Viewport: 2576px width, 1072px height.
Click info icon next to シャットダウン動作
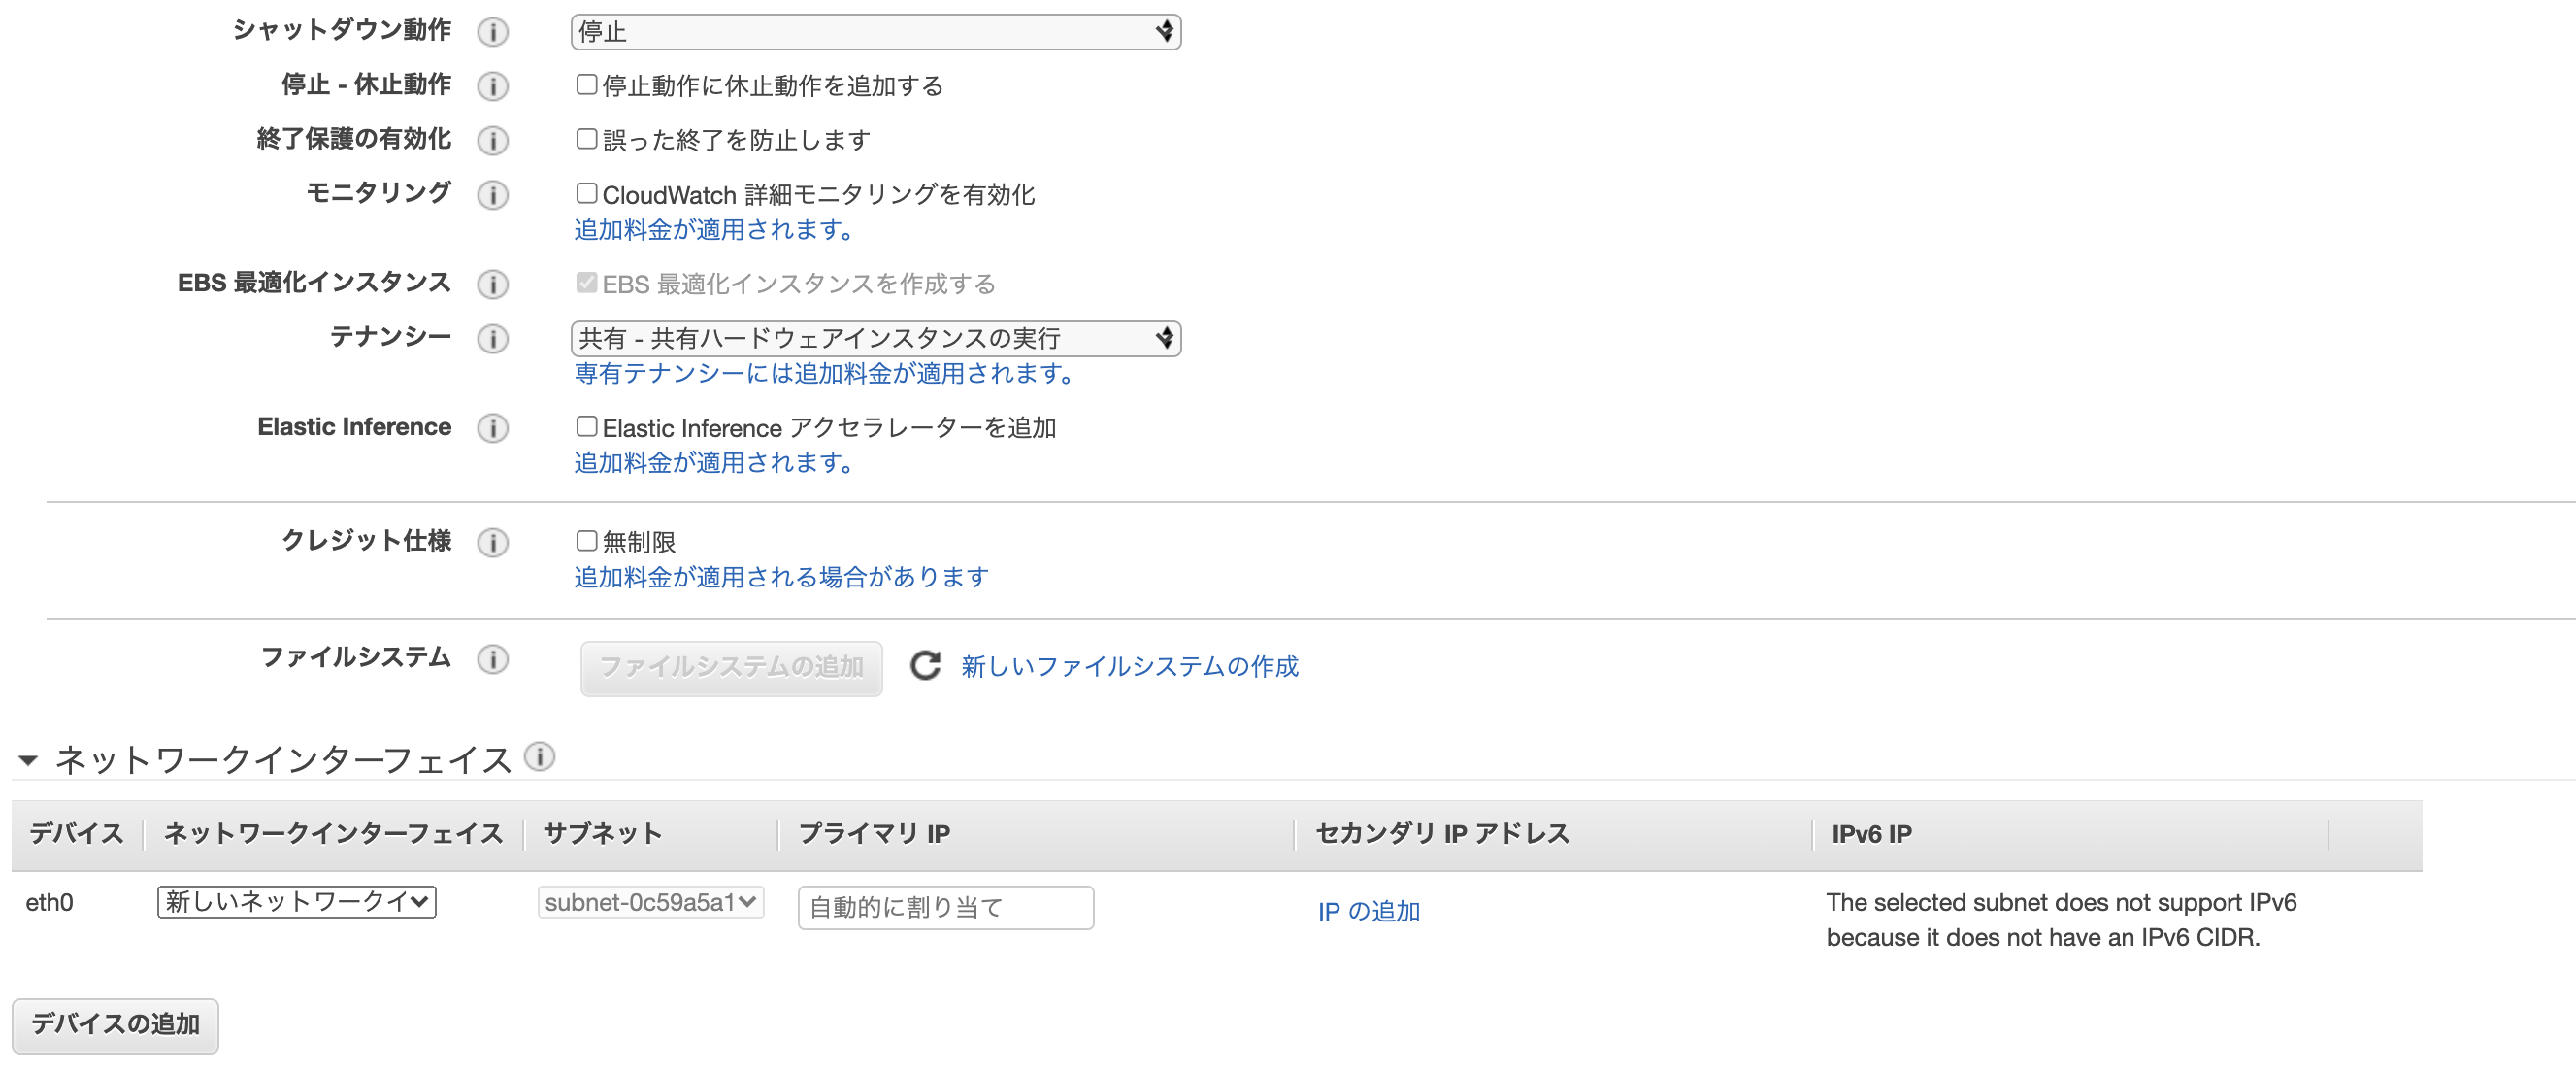492,32
